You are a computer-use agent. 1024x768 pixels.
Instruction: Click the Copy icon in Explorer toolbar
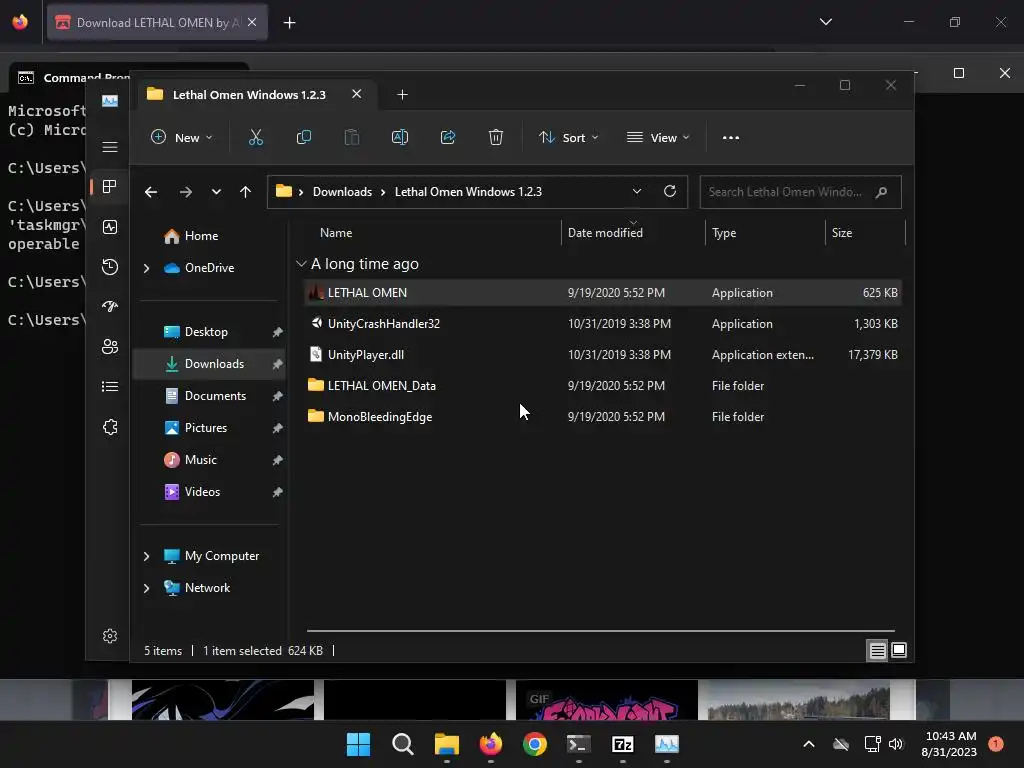[304, 137]
